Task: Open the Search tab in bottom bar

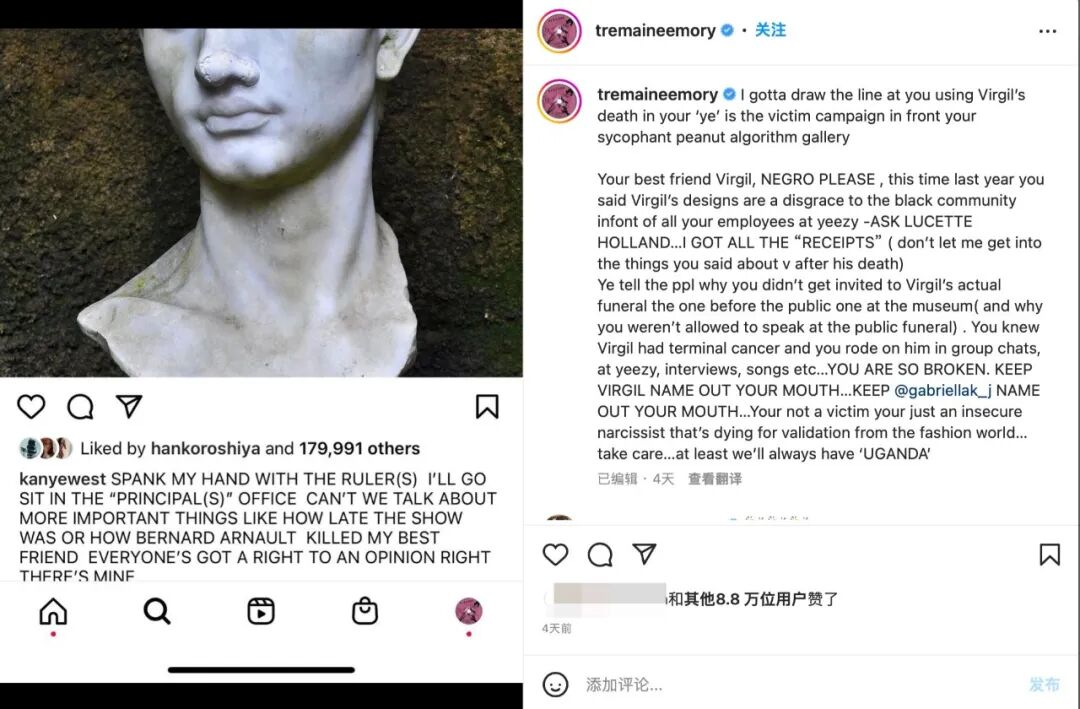Action: pos(157,611)
